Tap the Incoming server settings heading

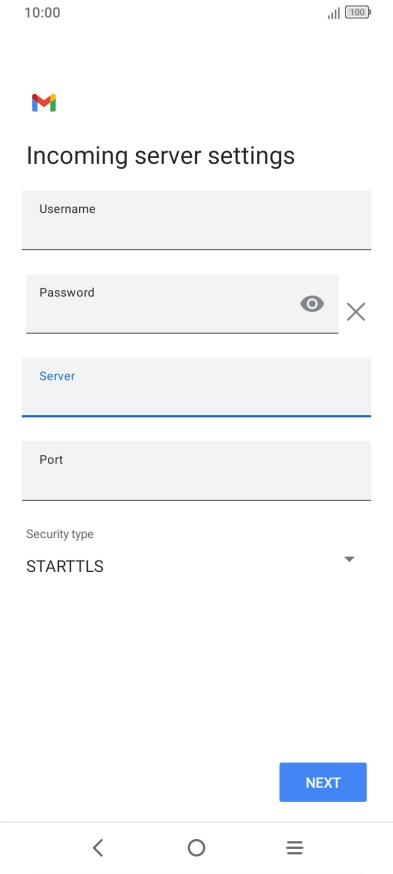tap(161, 156)
